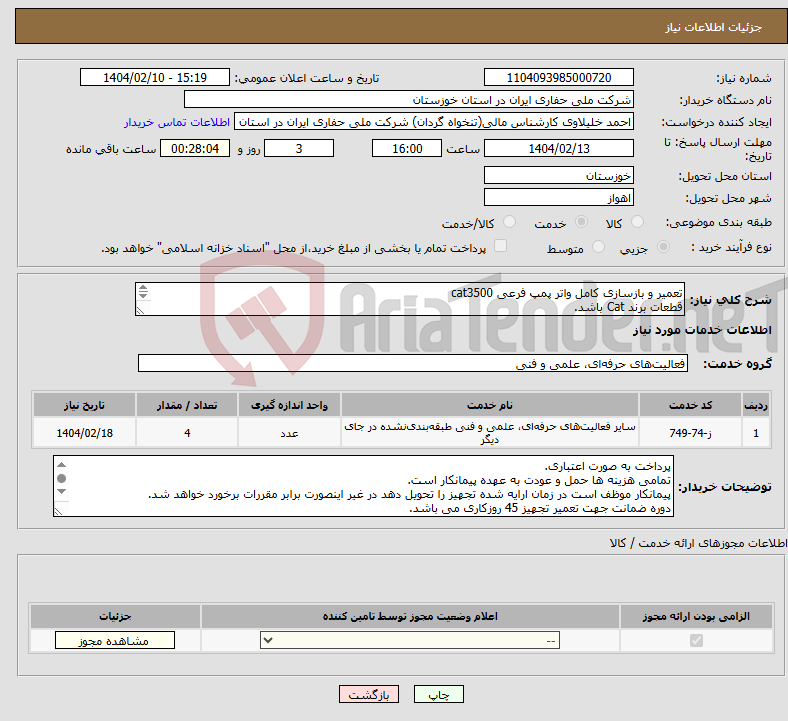Click the تاریخ نیاز column header

(x=84, y=405)
